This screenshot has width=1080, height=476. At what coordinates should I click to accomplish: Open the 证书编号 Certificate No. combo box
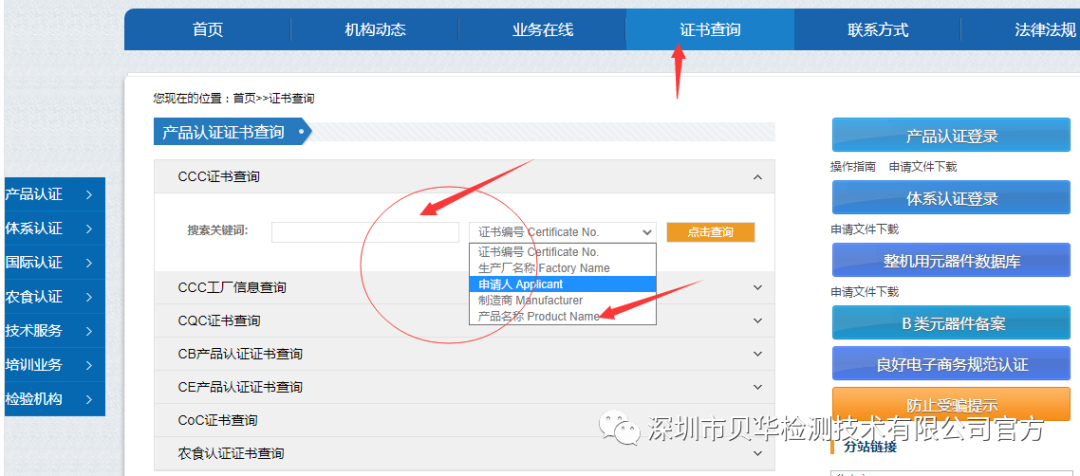[563, 232]
